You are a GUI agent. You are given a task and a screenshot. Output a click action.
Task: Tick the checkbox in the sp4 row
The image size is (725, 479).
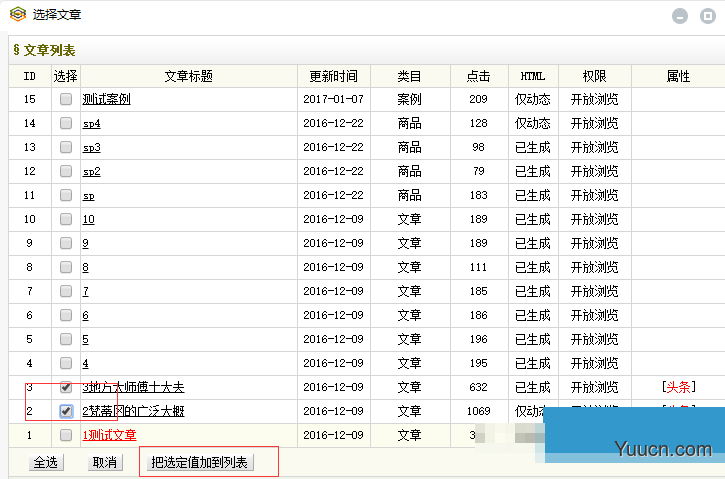click(x=66, y=123)
